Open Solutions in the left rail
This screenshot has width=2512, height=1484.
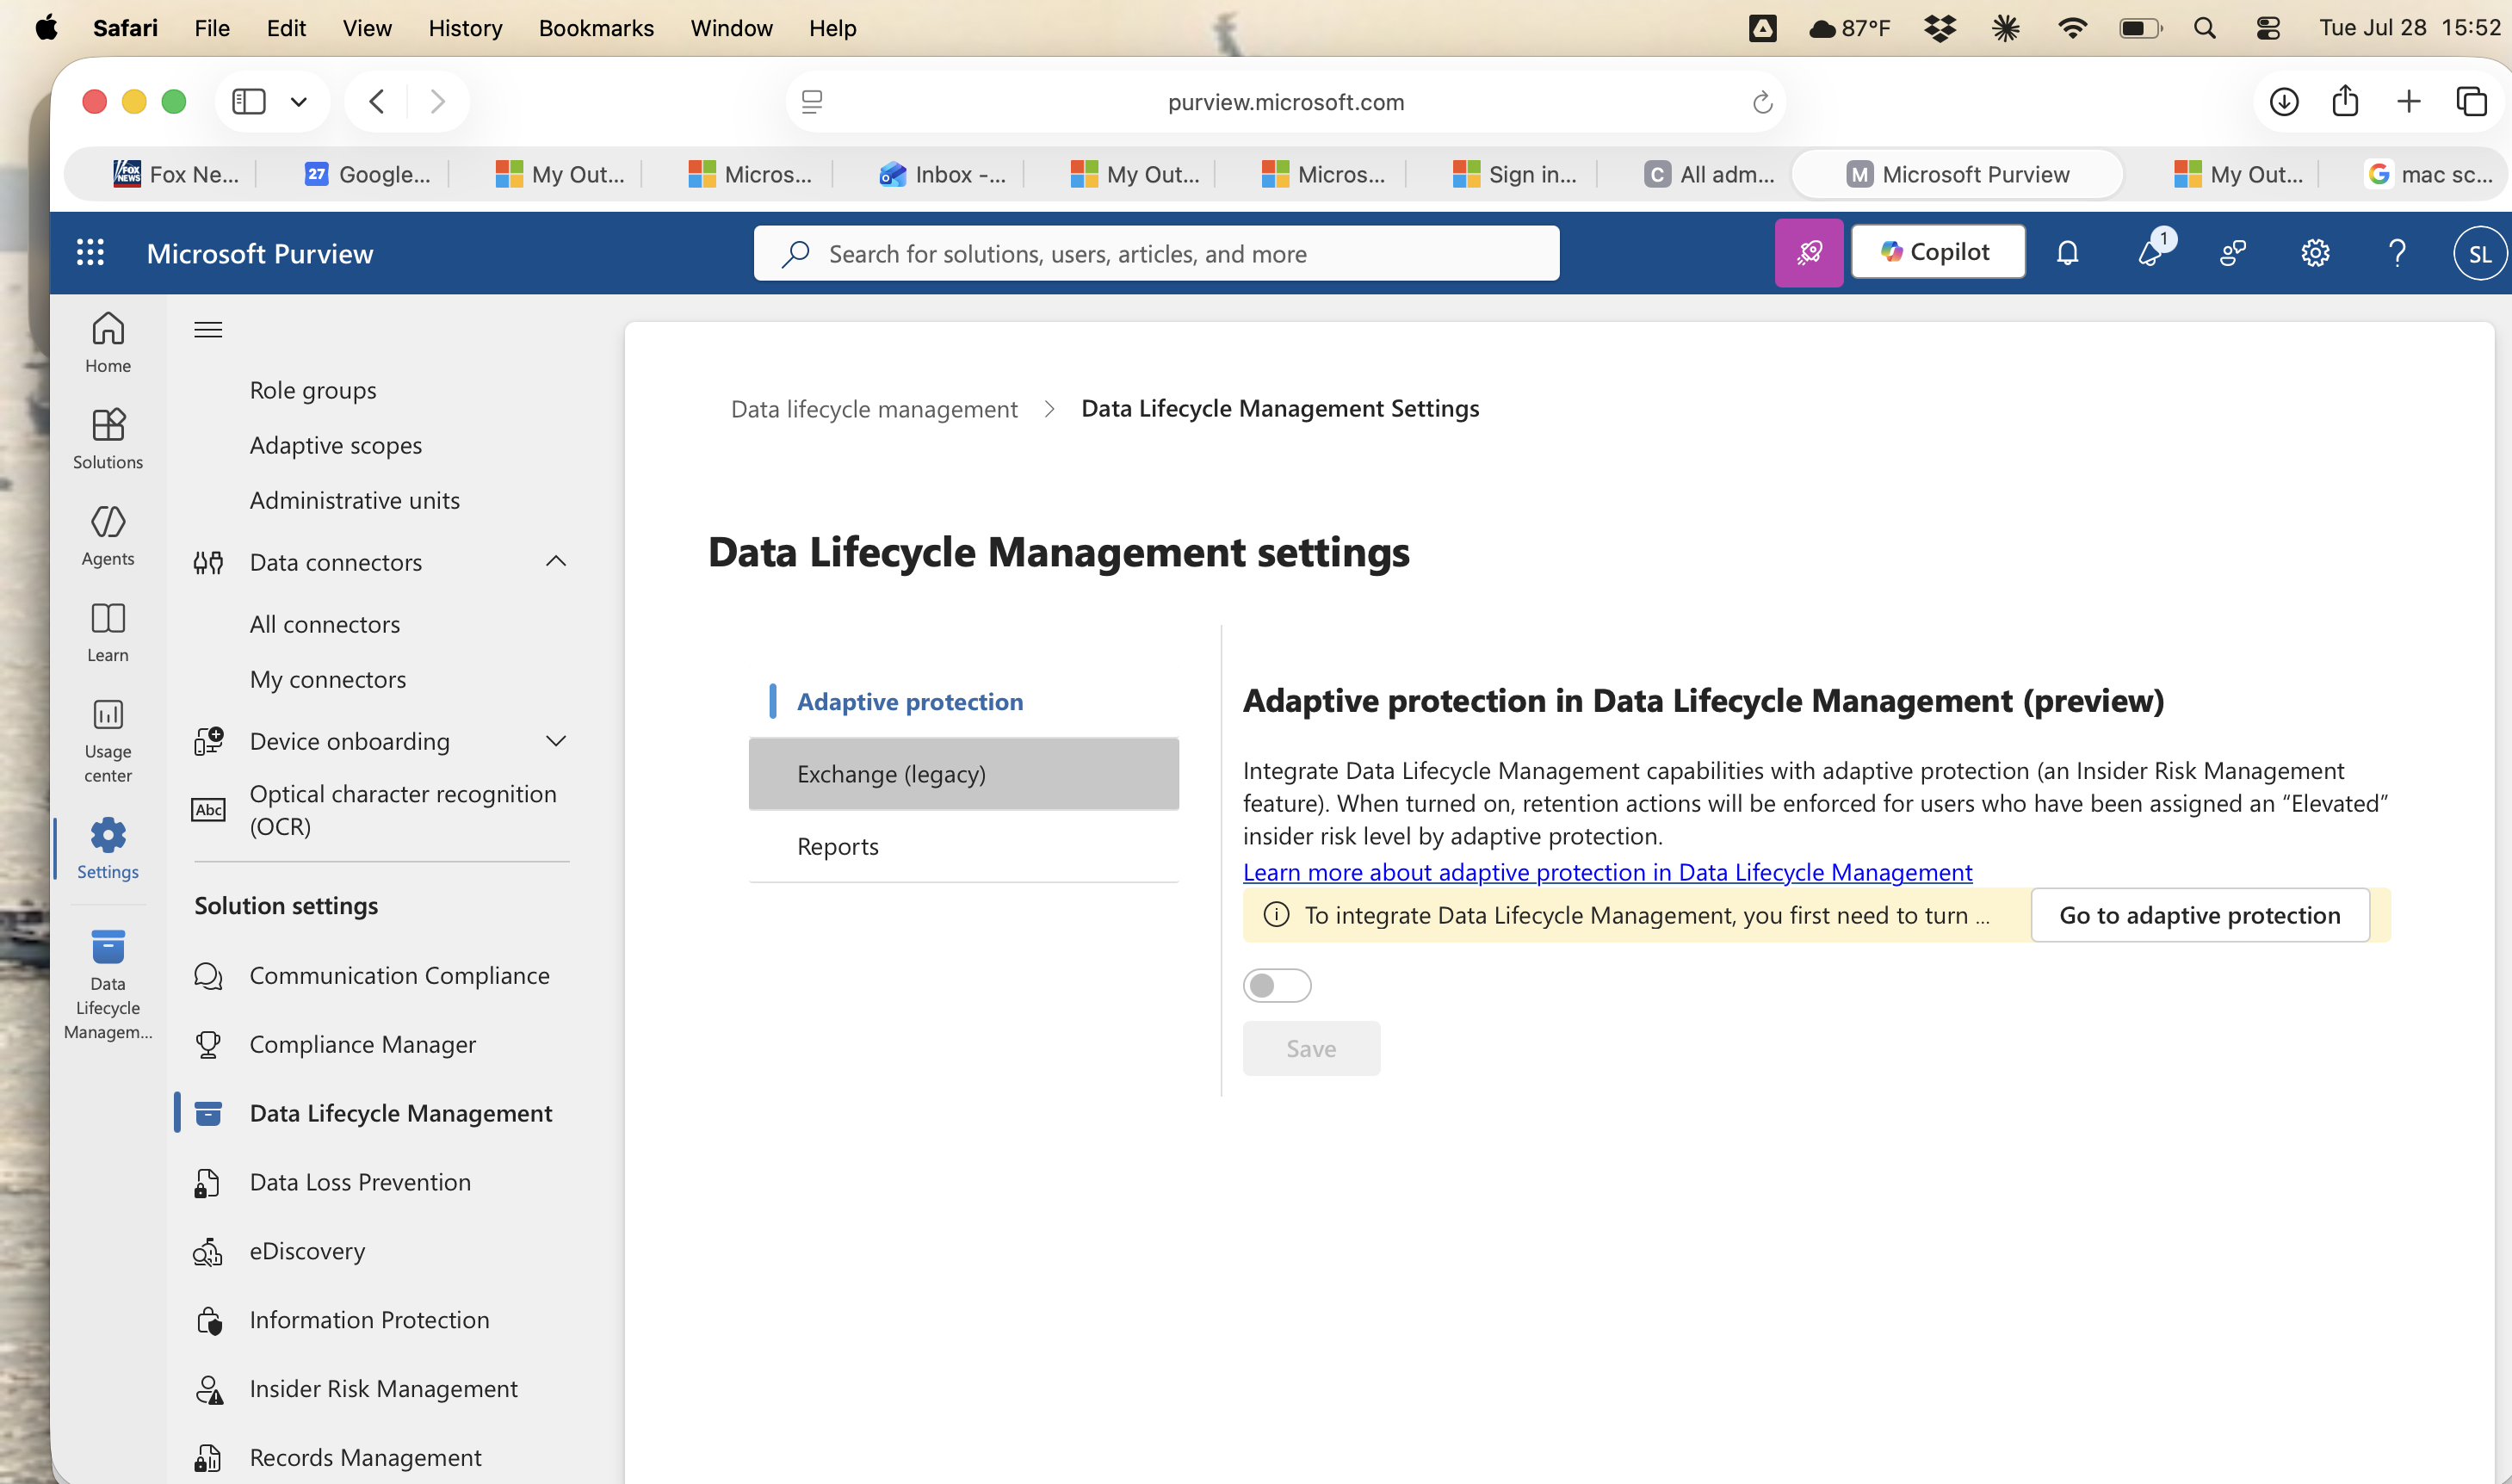[108, 439]
